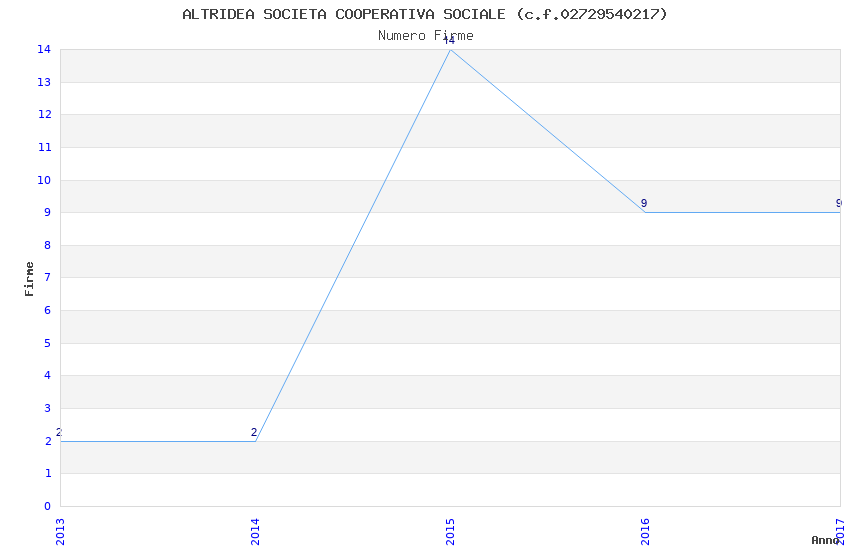Image resolution: width=850 pixels, height=550 pixels.
Task: Click the y-axis value 12
Action: coord(44,114)
